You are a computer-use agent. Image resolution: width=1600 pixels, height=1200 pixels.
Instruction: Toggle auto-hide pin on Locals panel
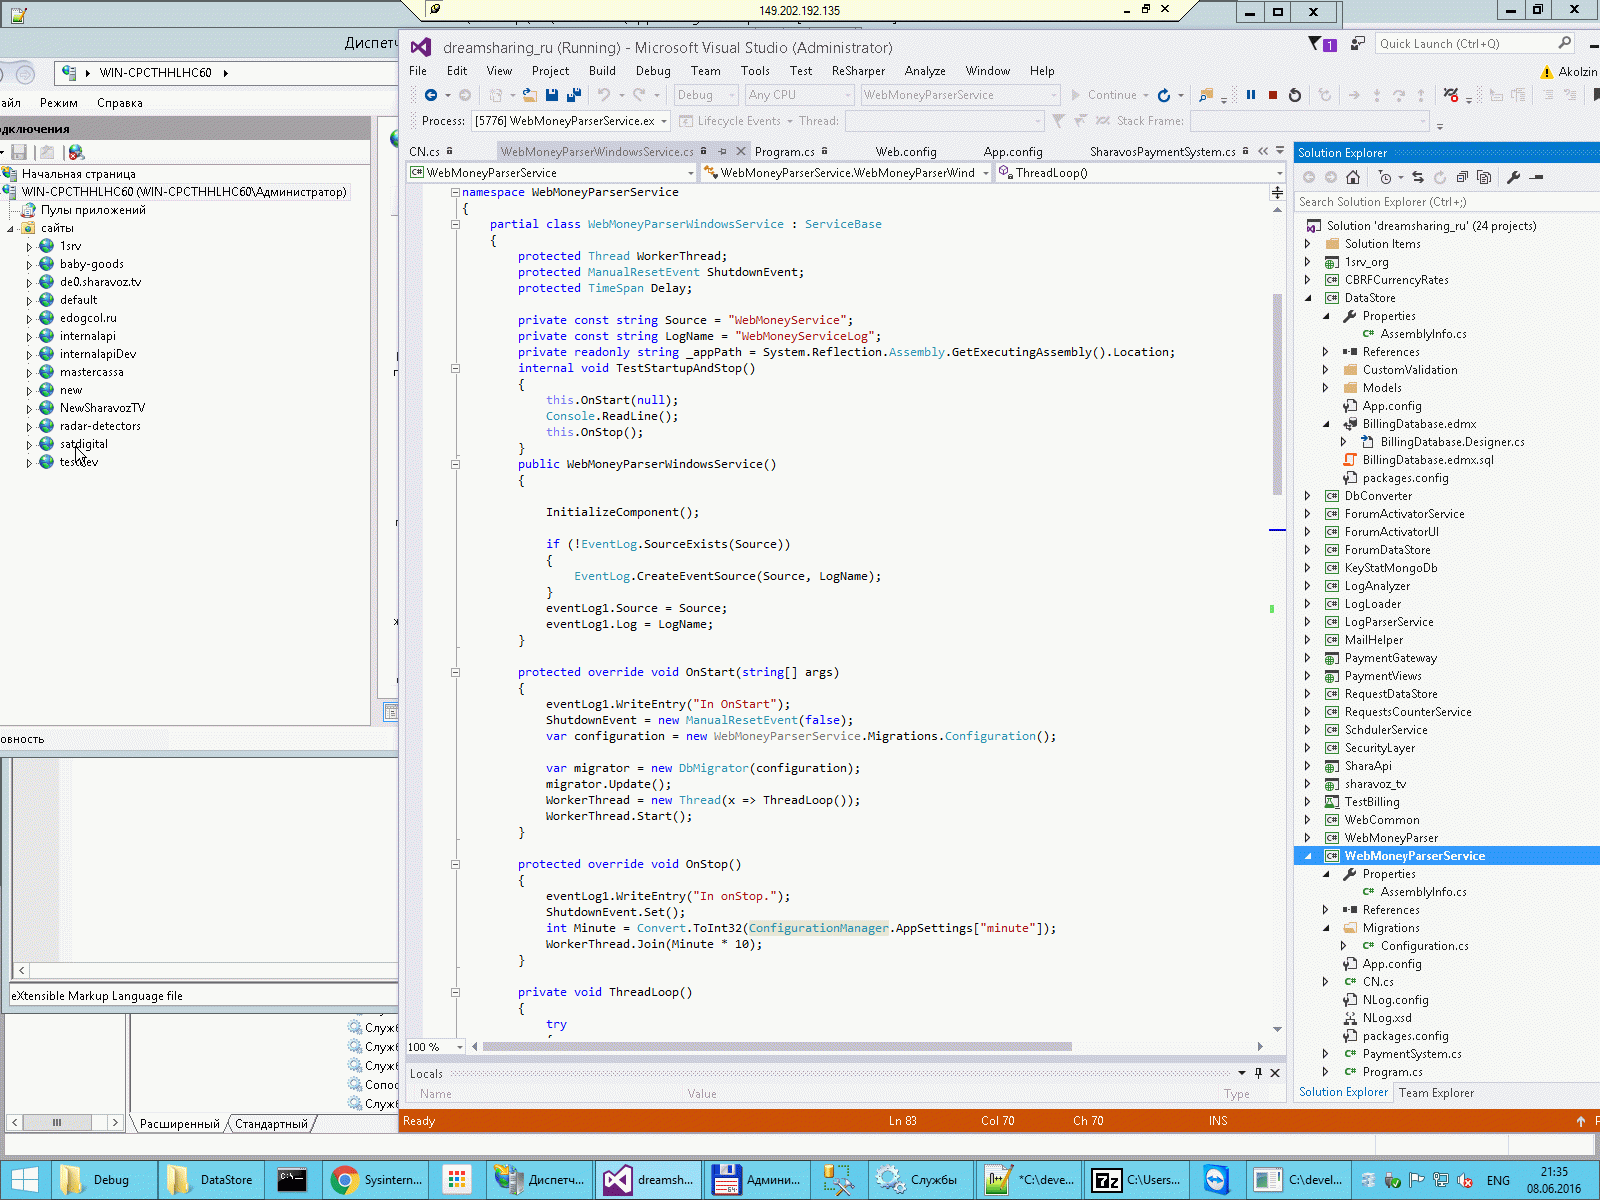click(x=1258, y=1073)
